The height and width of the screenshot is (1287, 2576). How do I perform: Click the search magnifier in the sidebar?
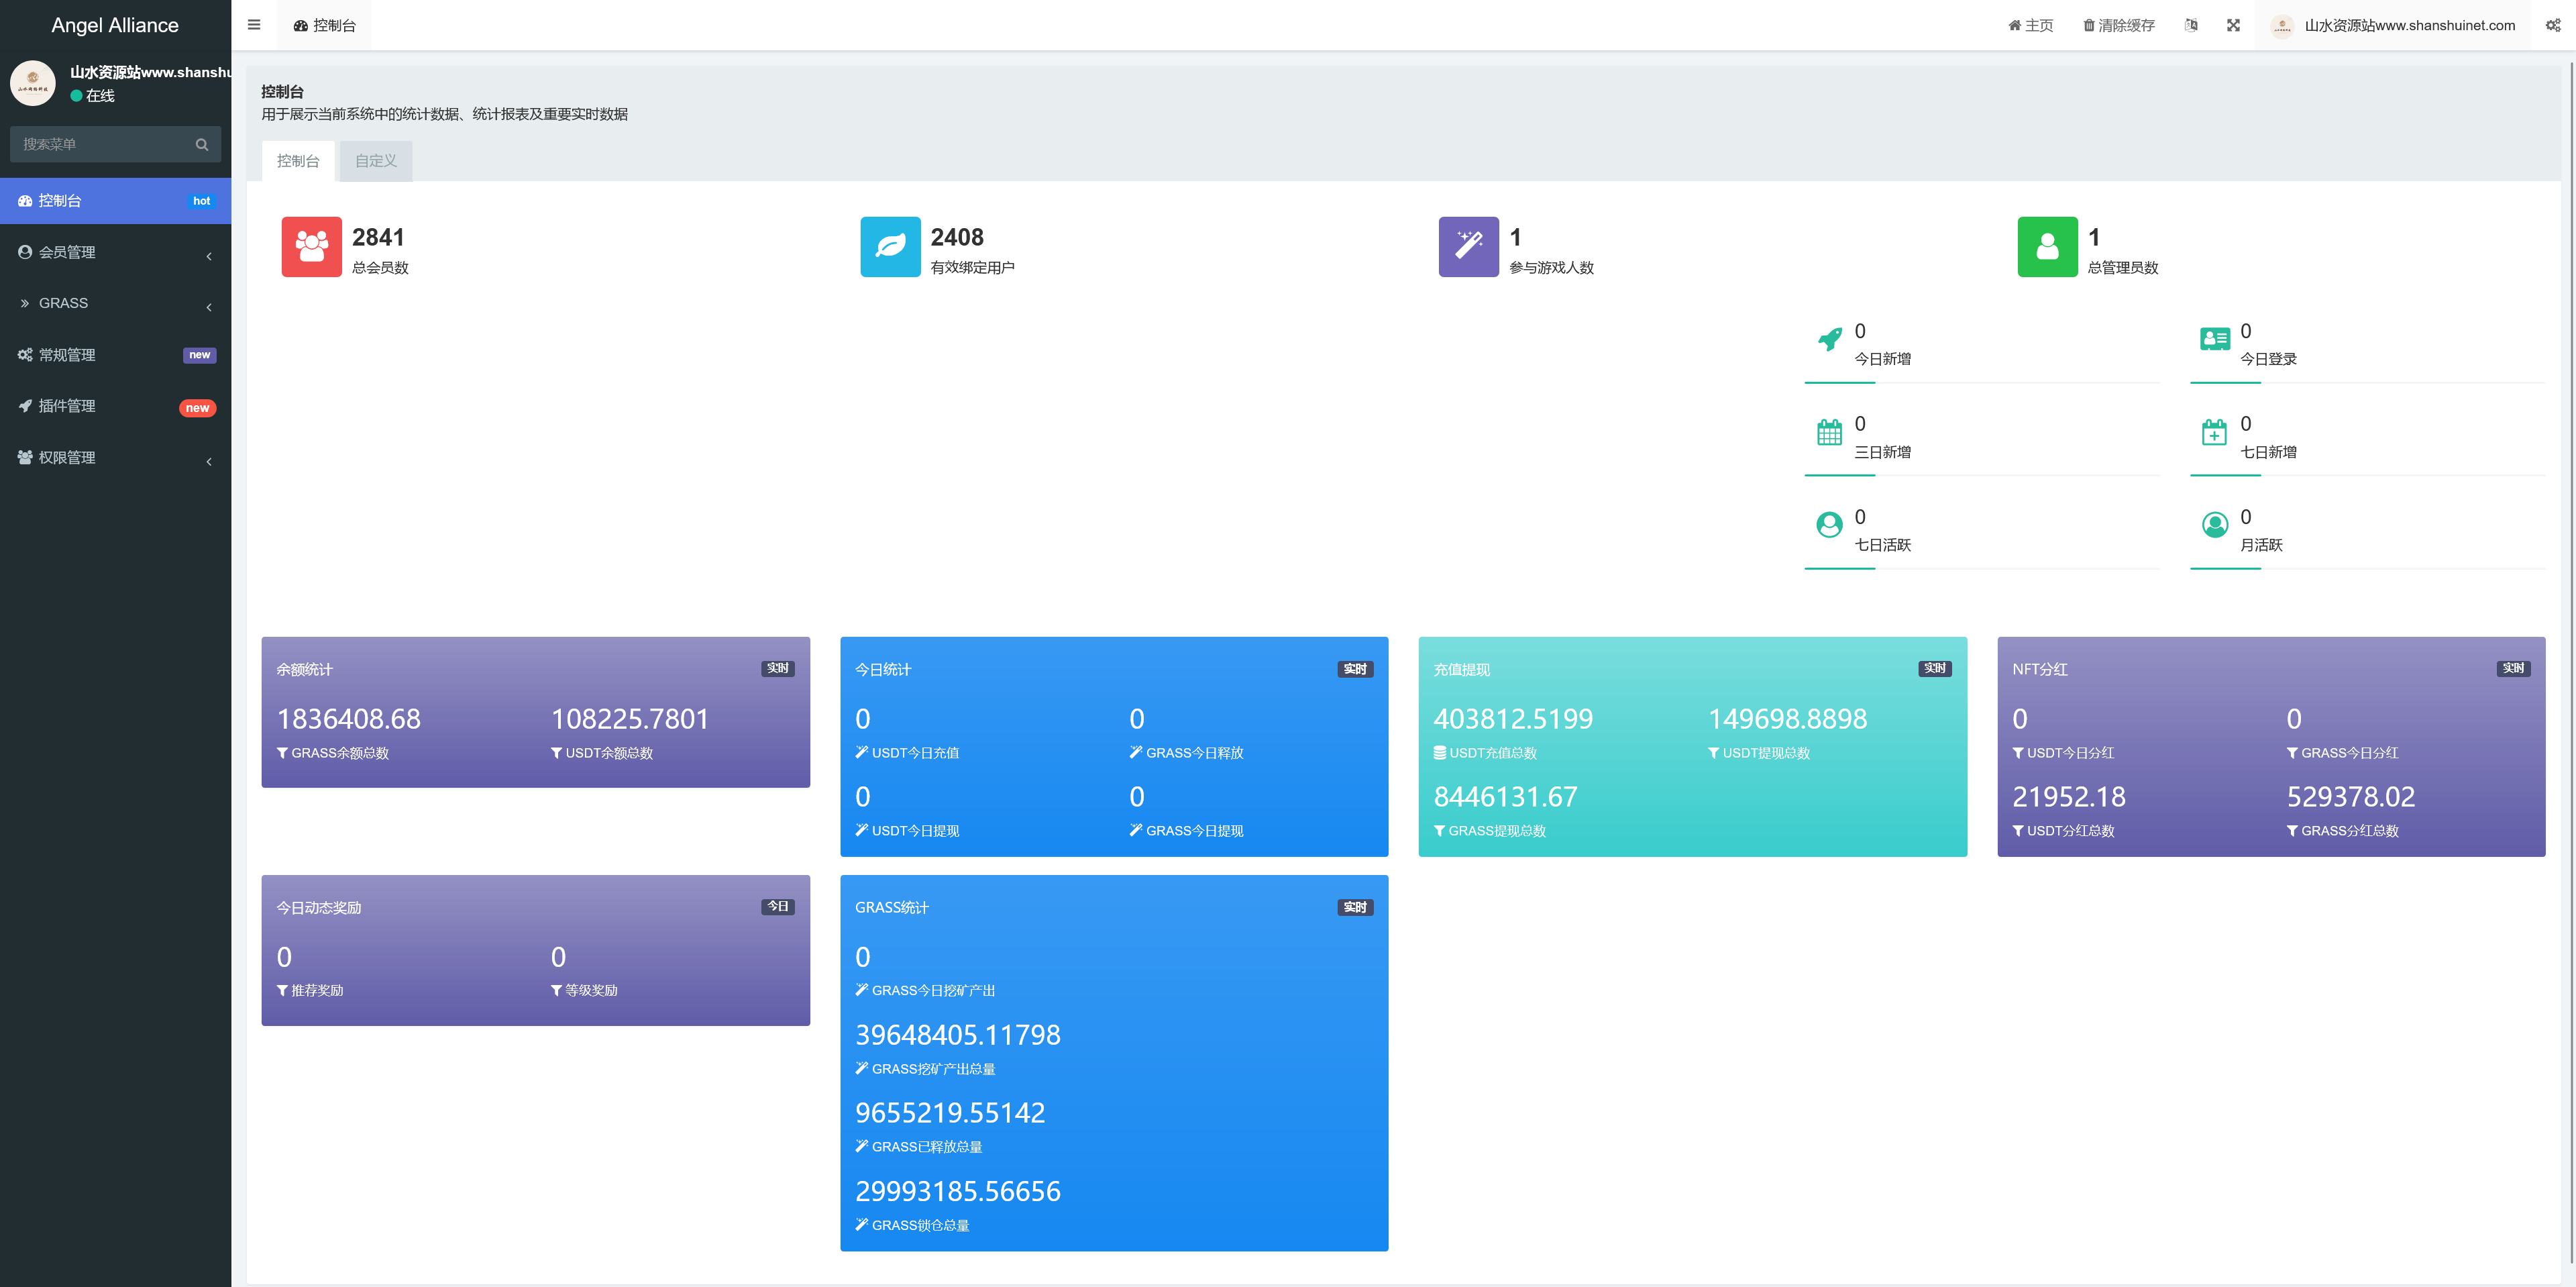pos(202,145)
